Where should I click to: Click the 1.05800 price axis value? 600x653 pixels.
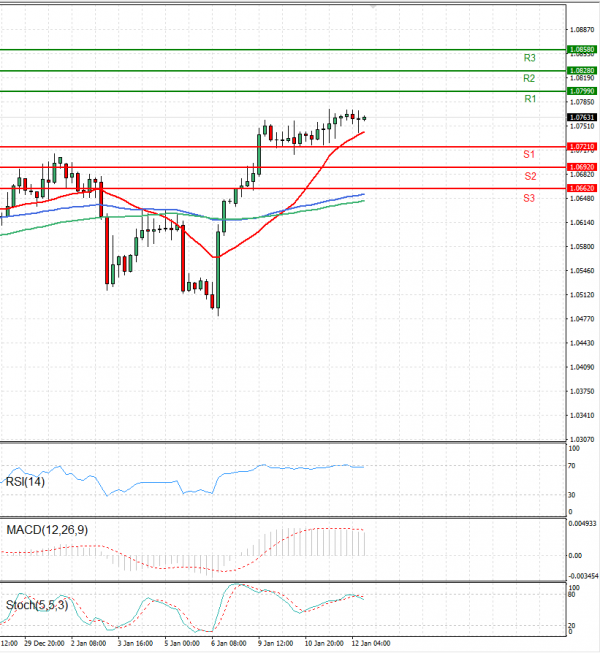point(582,247)
